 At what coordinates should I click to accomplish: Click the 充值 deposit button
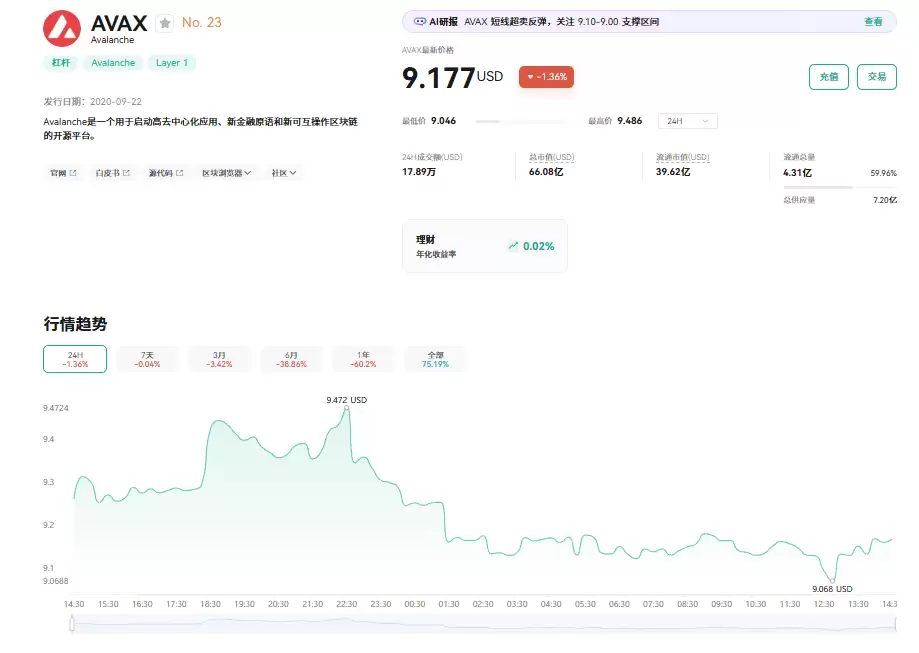point(829,77)
